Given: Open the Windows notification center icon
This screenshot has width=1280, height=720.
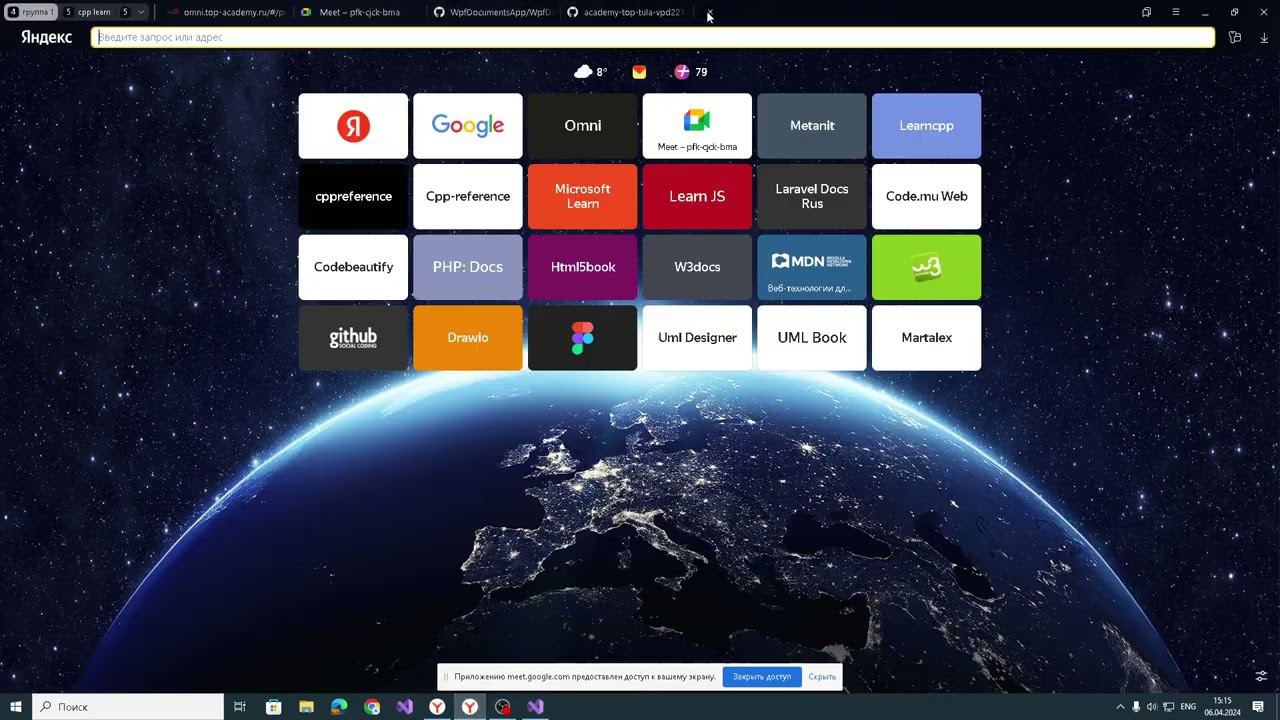Looking at the screenshot, I should (1259, 707).
